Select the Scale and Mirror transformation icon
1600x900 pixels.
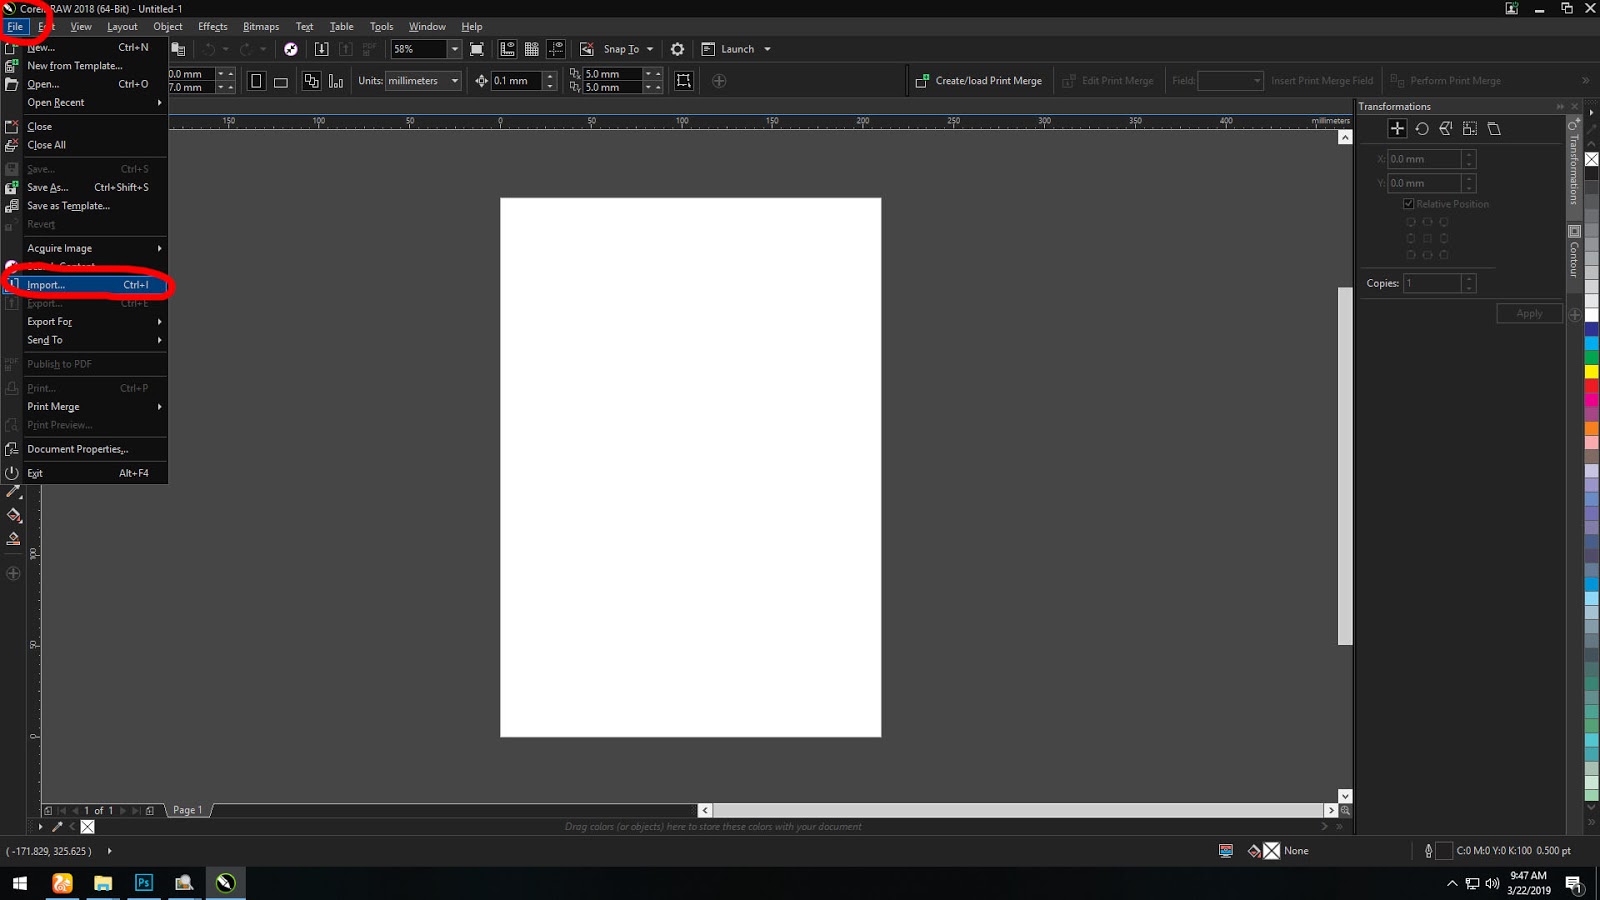(x=1446, y=128)
